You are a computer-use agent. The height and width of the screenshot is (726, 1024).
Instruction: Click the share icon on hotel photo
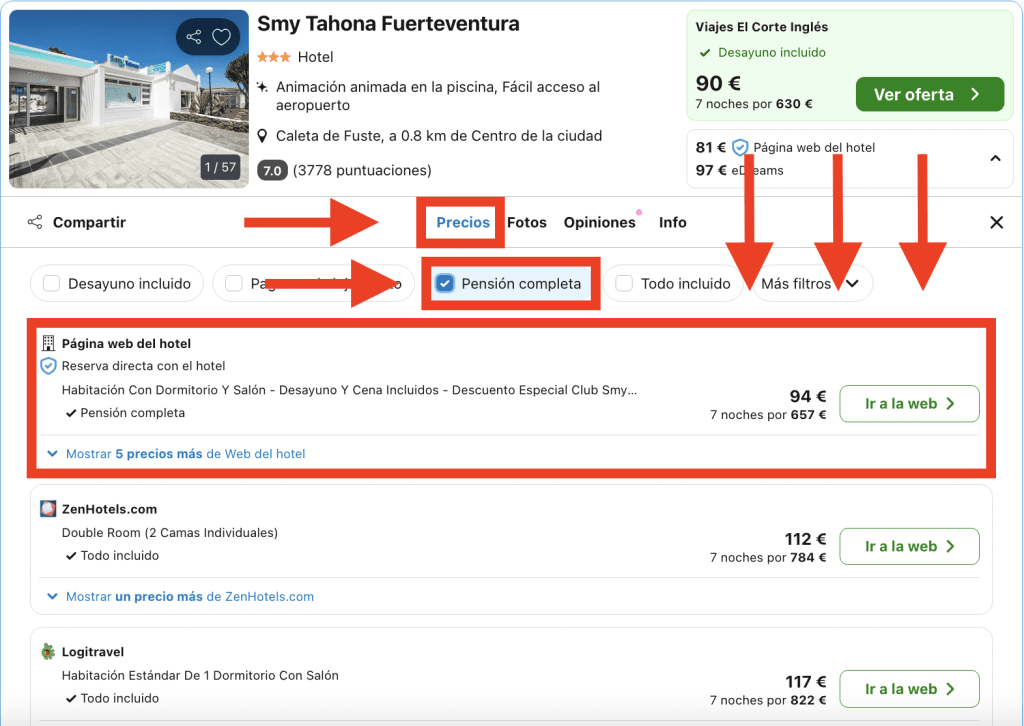pyautogui.click(x=194, y=38)
